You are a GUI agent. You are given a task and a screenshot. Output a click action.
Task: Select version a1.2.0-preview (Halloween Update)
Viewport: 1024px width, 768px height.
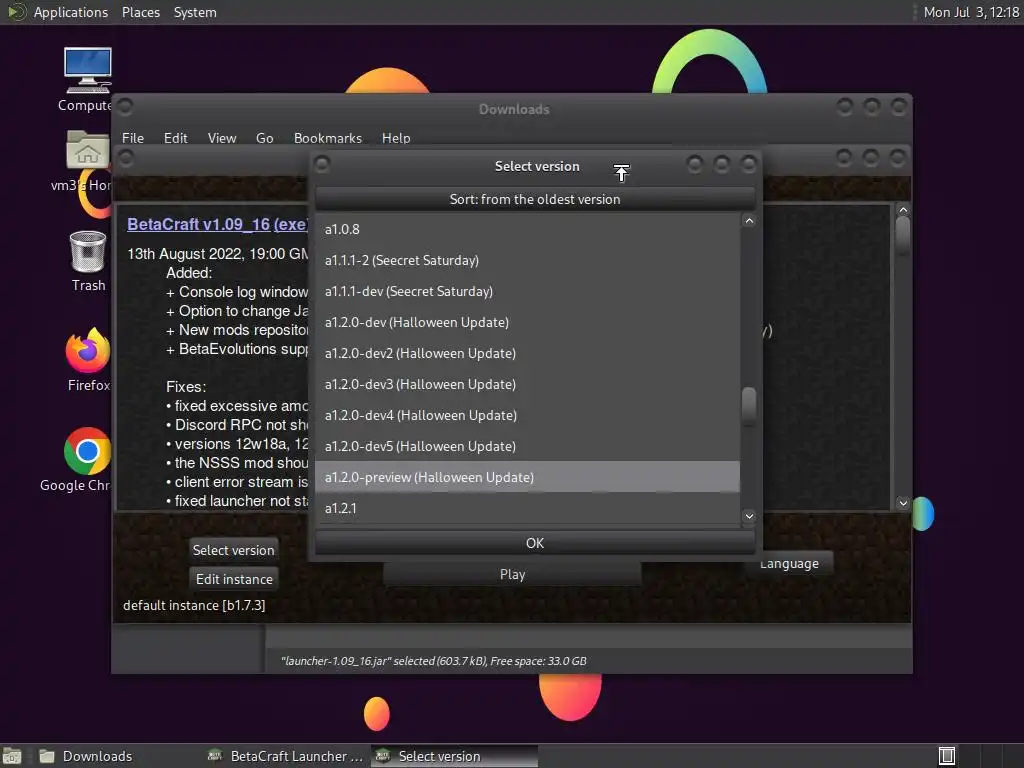(527, 477)
